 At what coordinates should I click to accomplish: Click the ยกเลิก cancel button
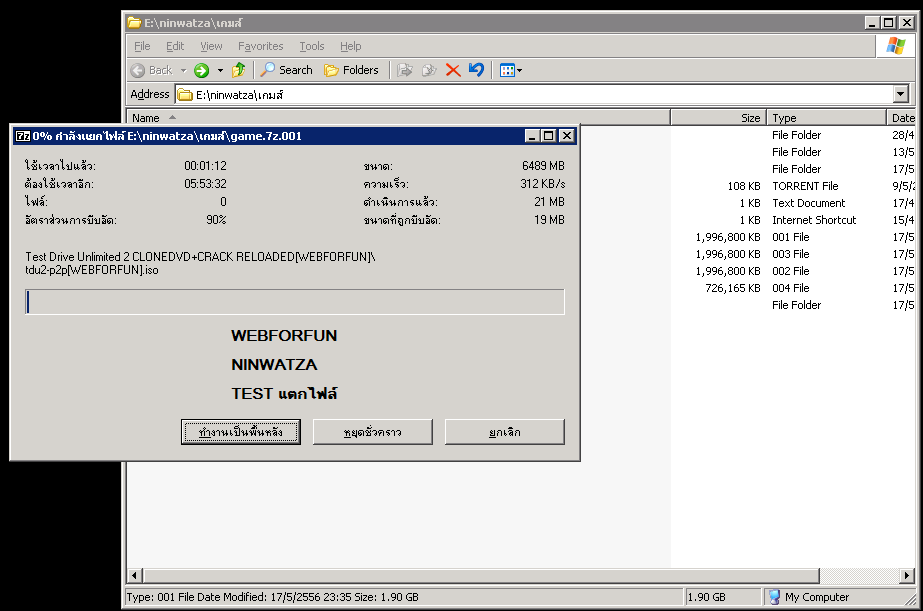pyautogui.click(x=504, y=432)
